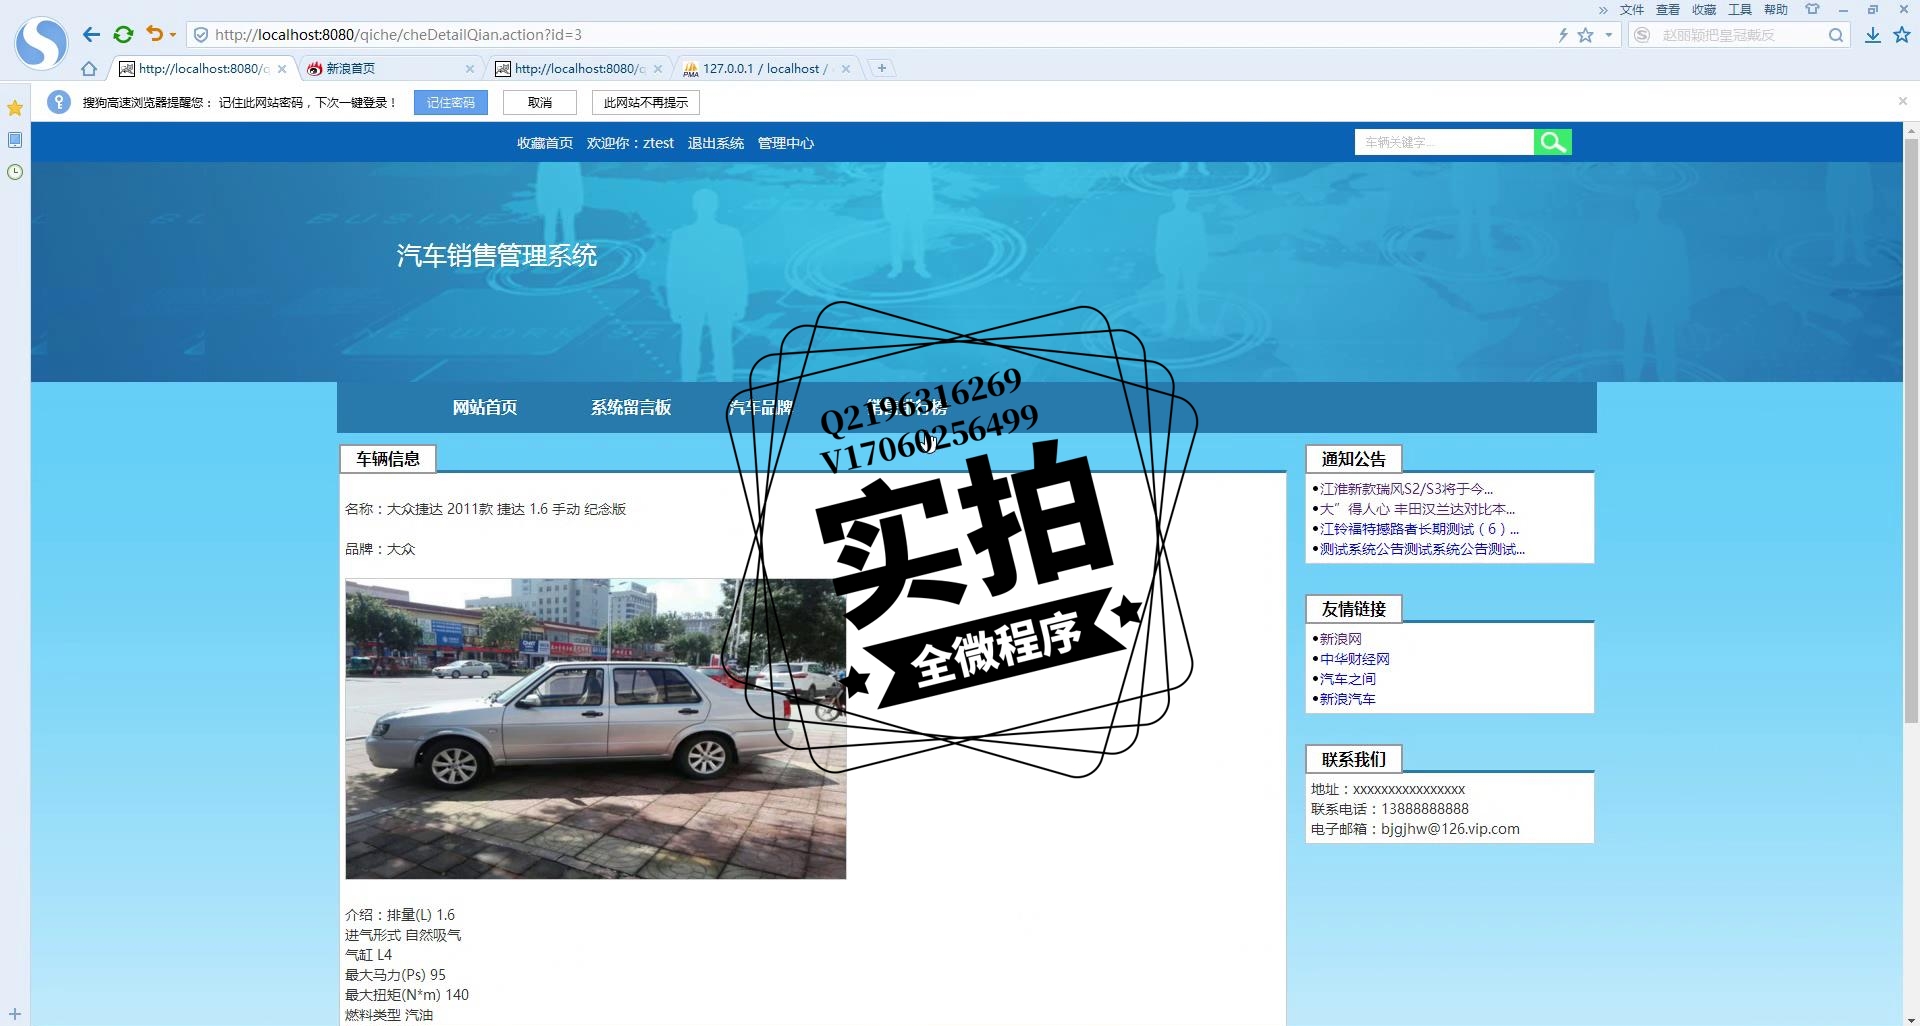The image size is (1920, 1026).
Task: Open history clock icon in sidebar
Action: coord(15,172)
